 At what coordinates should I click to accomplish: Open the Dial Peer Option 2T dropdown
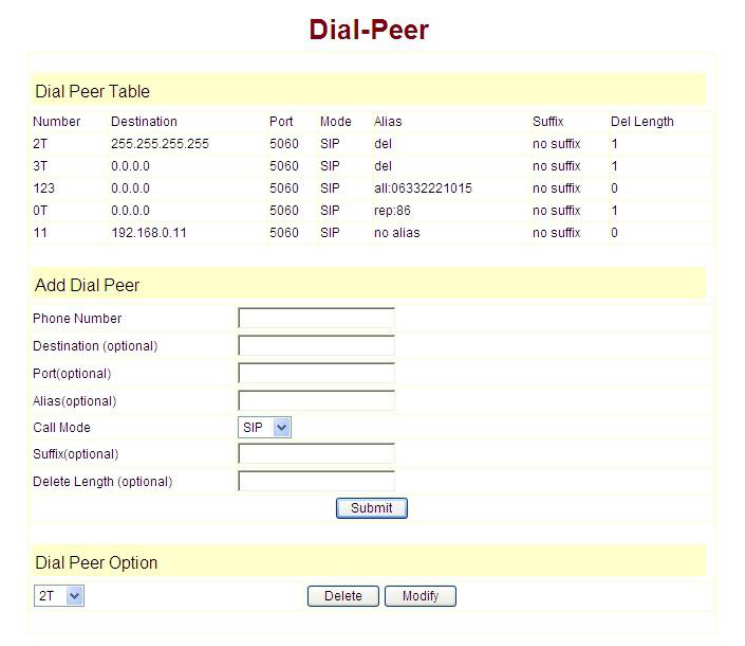[x=59, y=596]
